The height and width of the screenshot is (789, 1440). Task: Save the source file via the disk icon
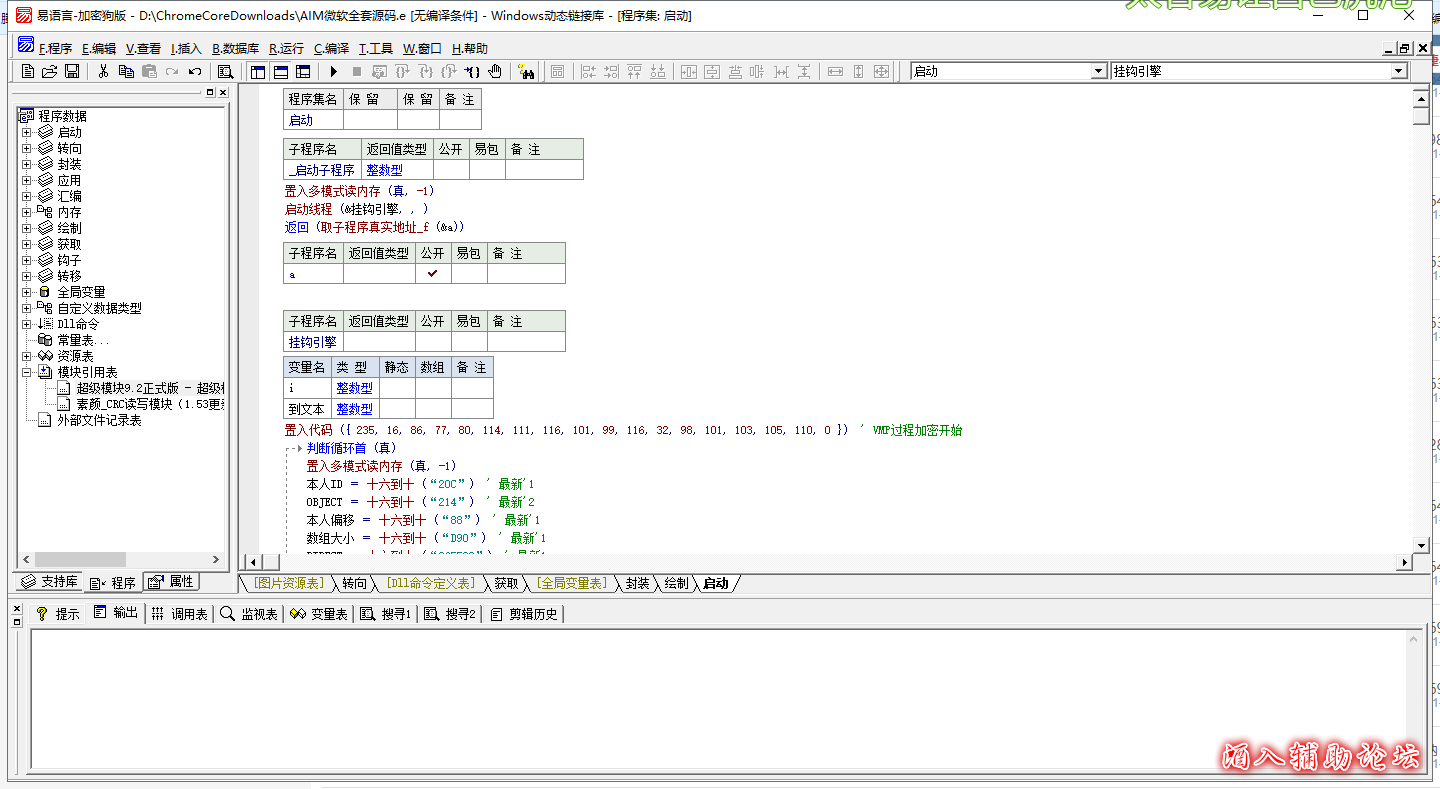[71, 71]
